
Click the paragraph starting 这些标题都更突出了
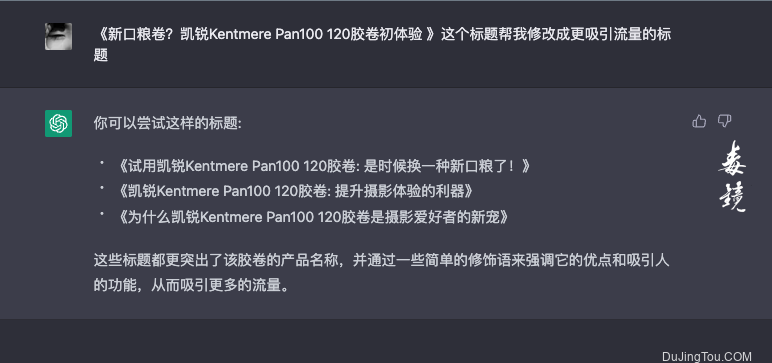[x=382, y=273]
